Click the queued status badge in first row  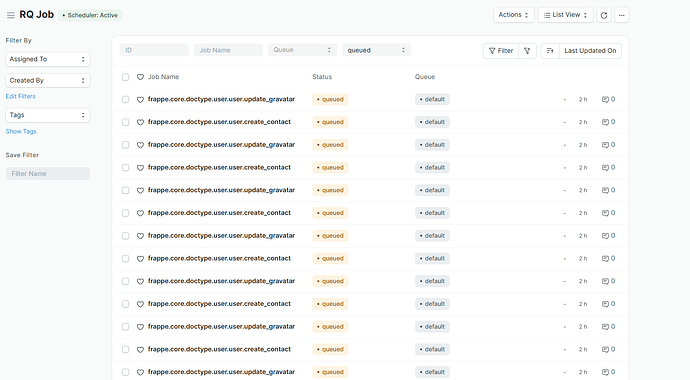pyautogui.click(x=330, y=99)
